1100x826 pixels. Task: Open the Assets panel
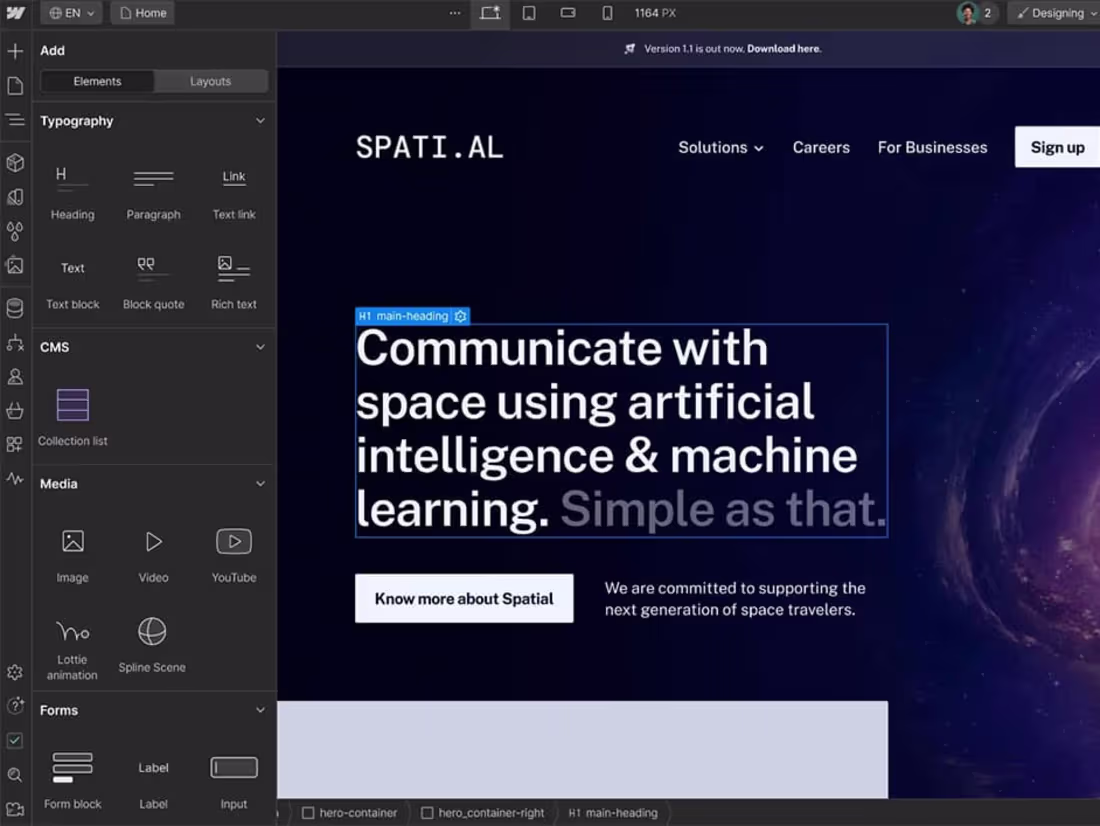pyautogui.click(x=15, y=266)
